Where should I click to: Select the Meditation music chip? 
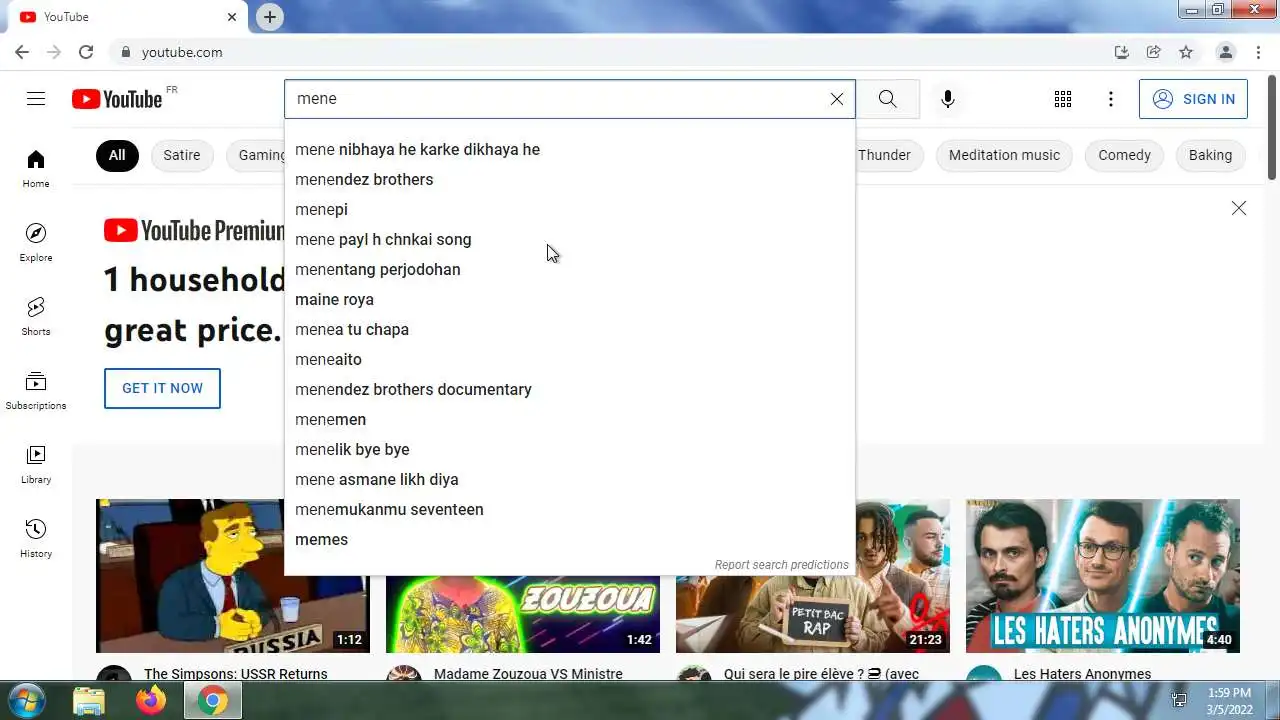(x=1004, y=155)
